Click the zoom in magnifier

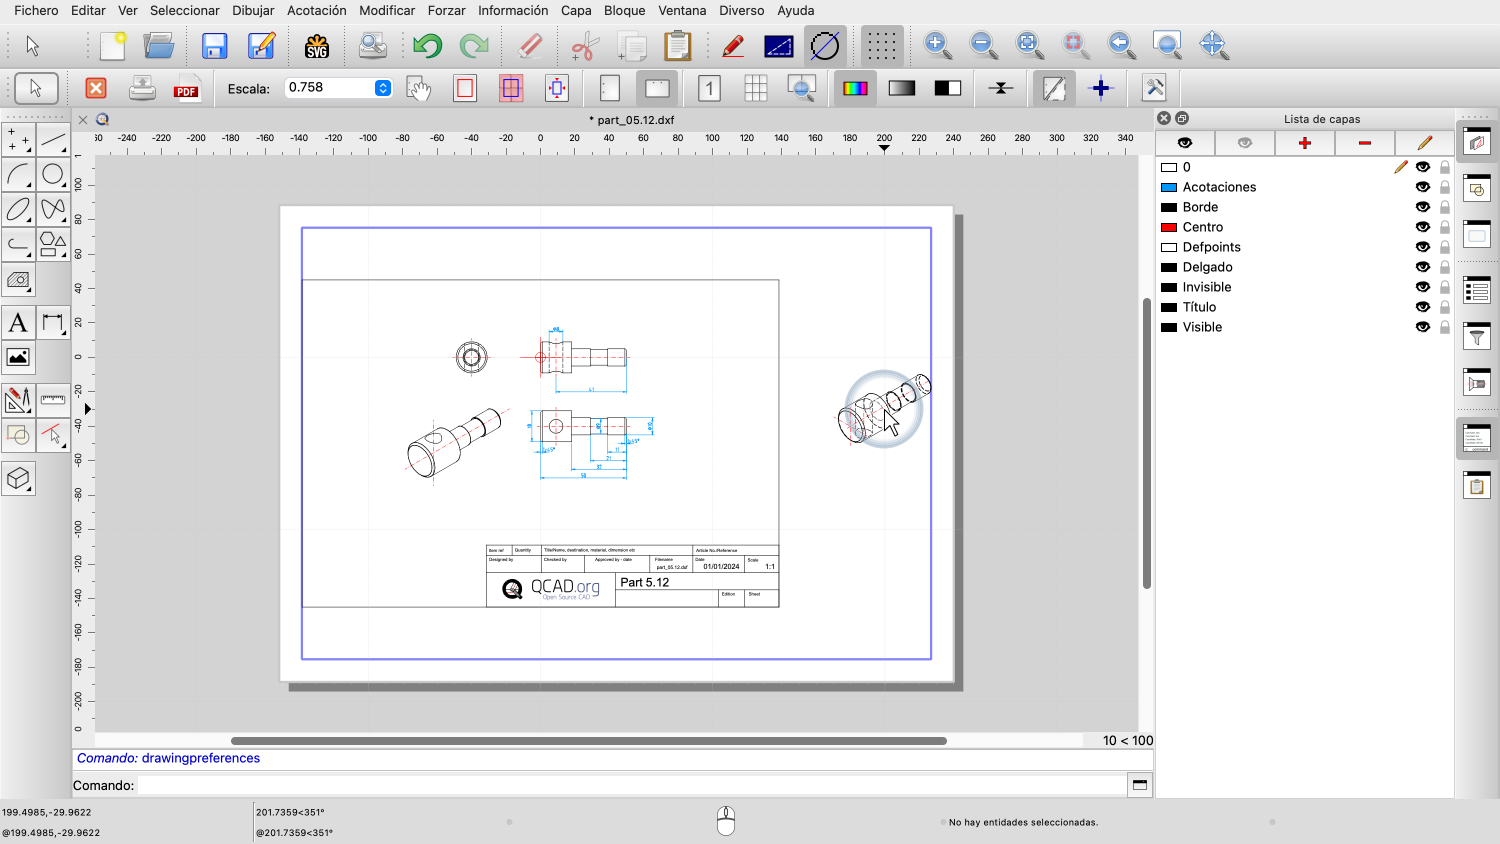click(x=937, y=45)
